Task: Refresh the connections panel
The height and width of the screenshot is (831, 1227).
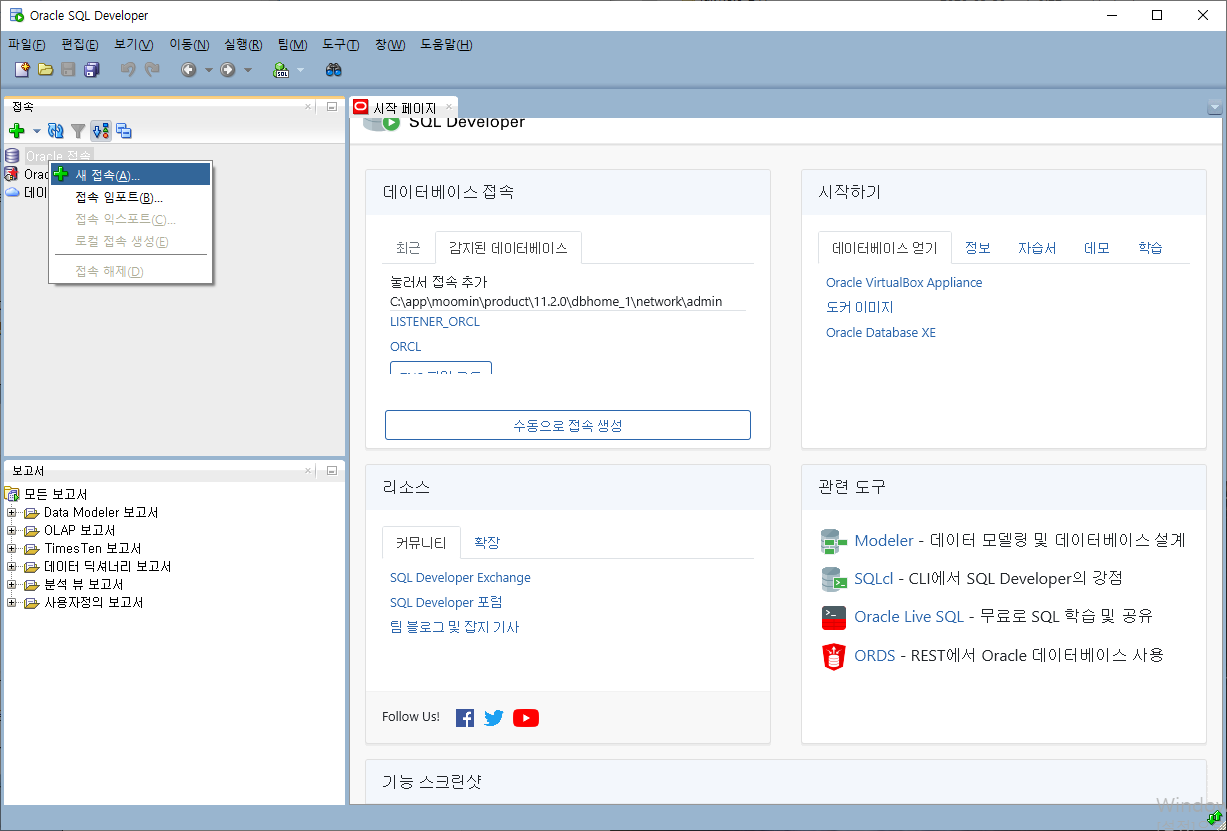Action: [x=56, y=131]
